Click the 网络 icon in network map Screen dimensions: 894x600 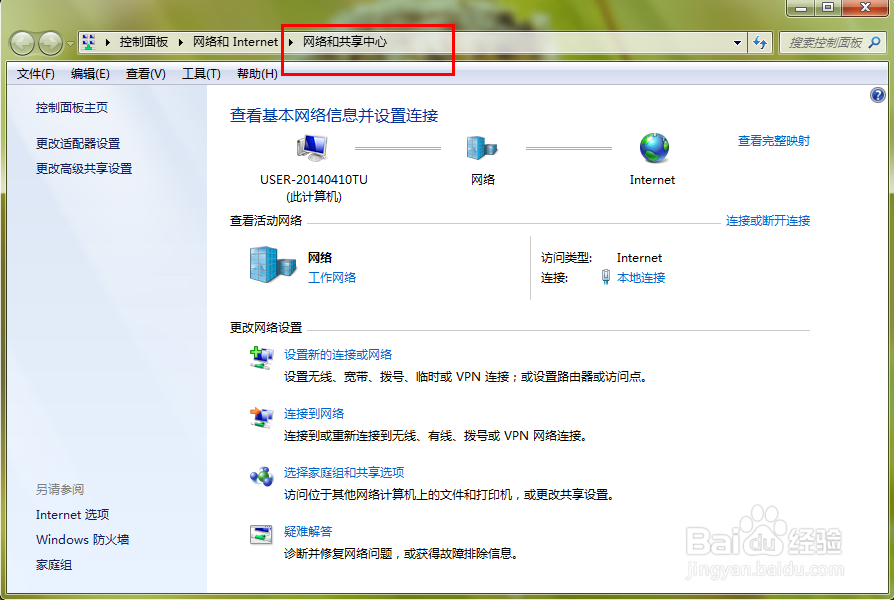click(482, 148)
